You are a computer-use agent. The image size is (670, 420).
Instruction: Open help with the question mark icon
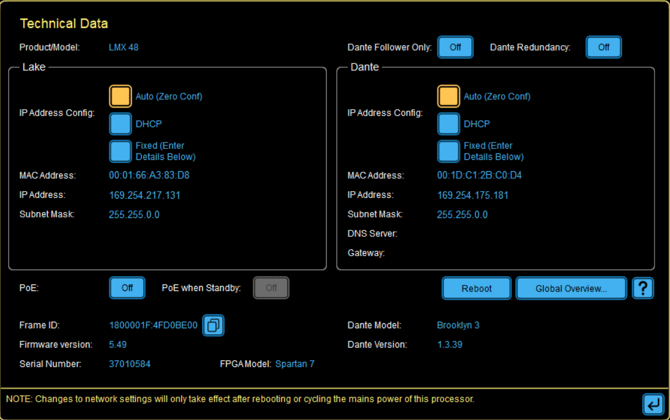pos(643,288)
